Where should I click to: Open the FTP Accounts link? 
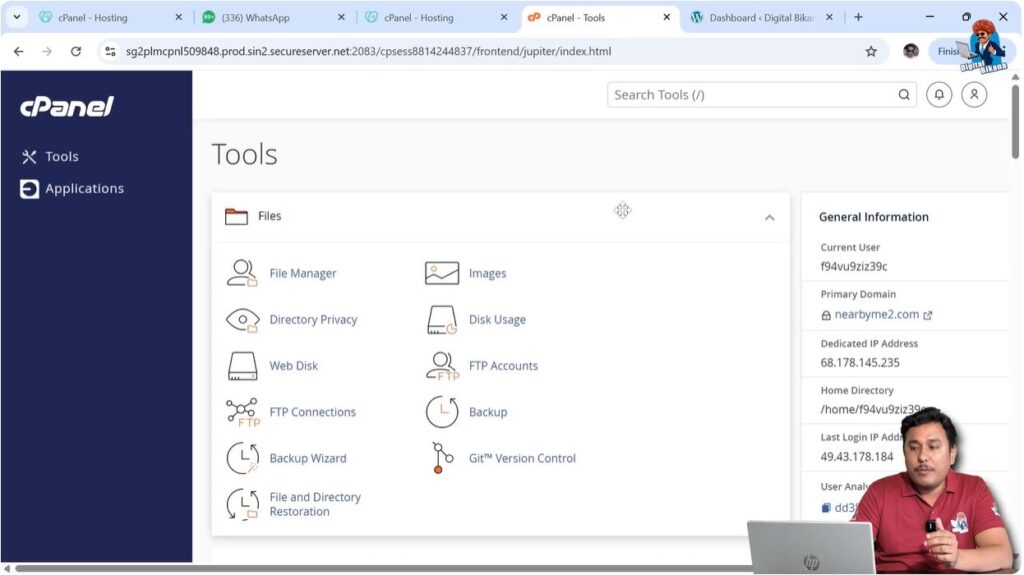[504, 366]
